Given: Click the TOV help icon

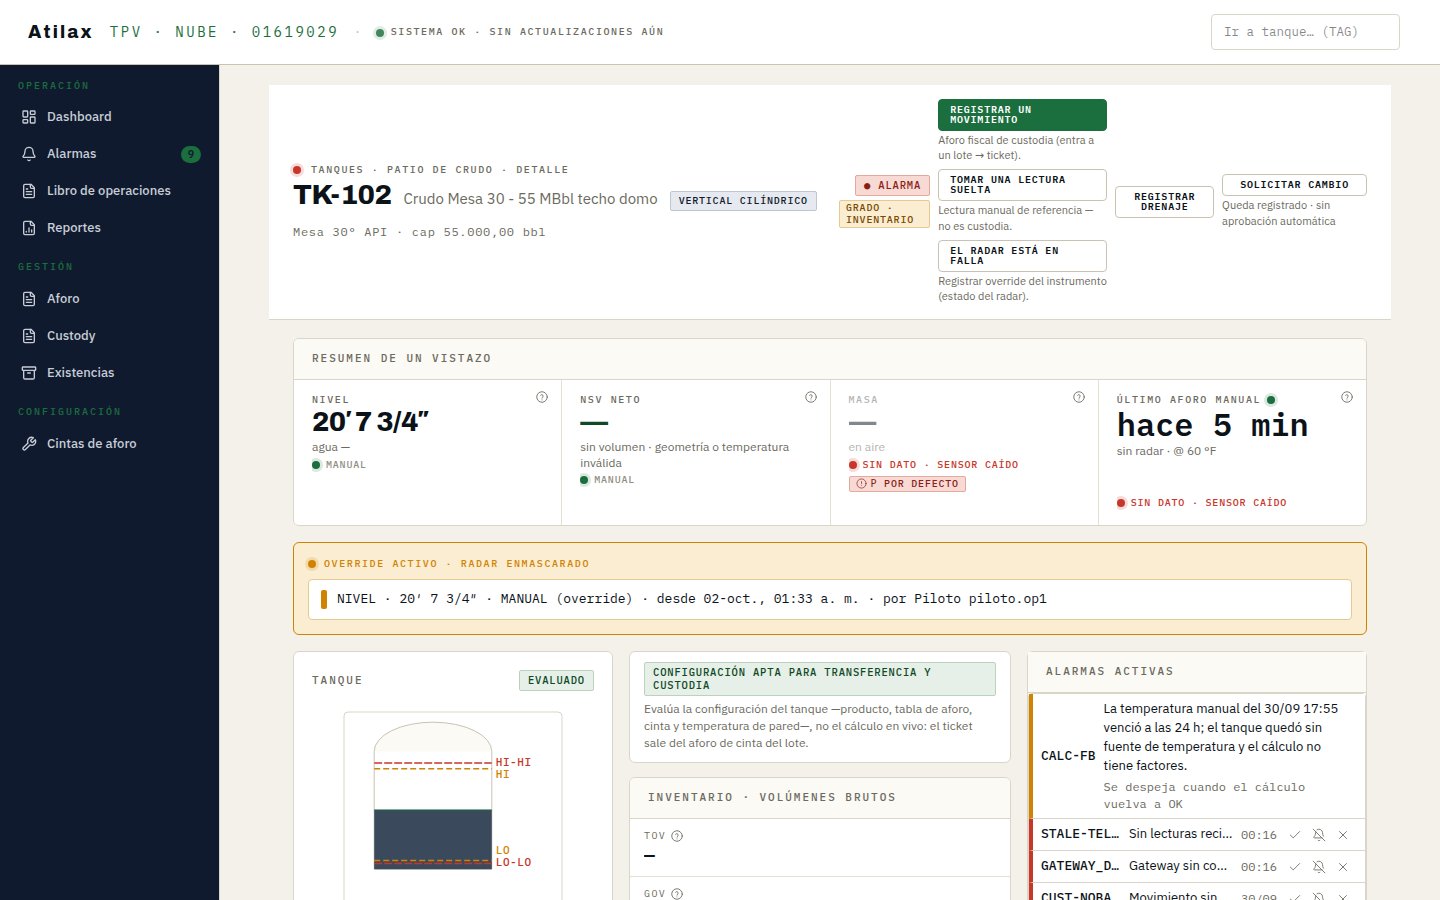Looking at the screenshot, I should point(677,836).
